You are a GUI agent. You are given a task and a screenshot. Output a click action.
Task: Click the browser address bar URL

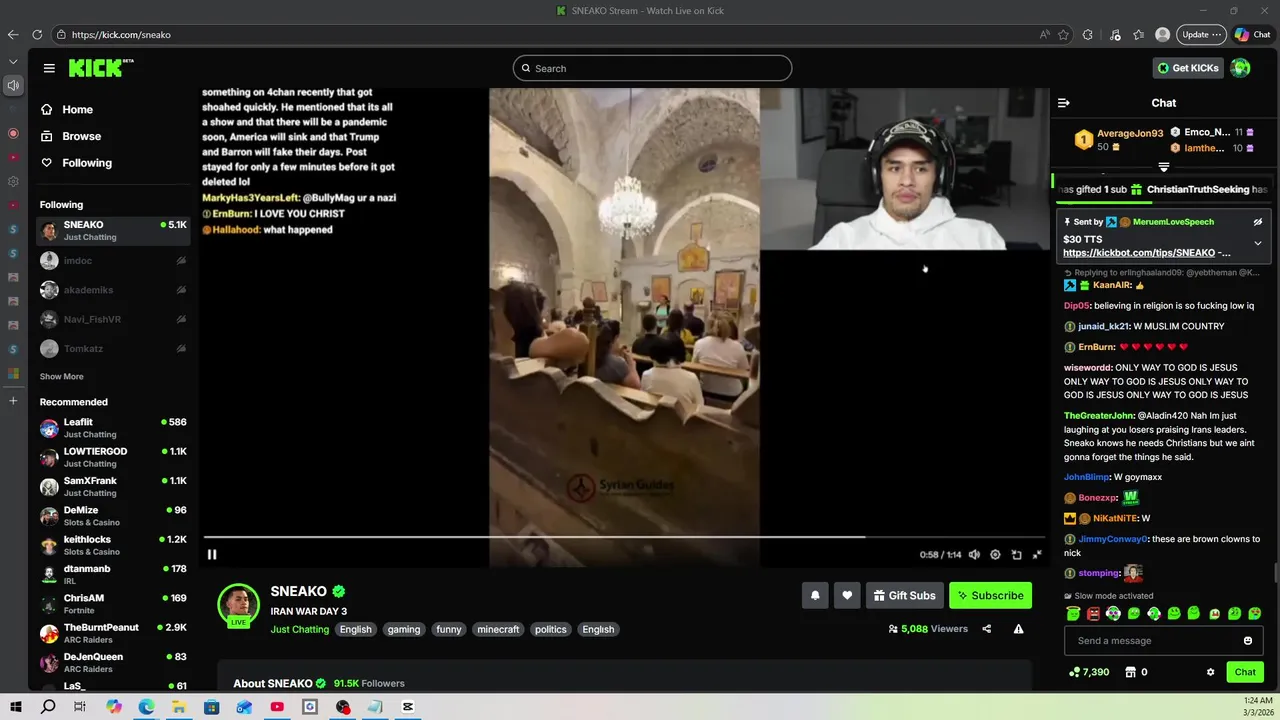[121, 34]
